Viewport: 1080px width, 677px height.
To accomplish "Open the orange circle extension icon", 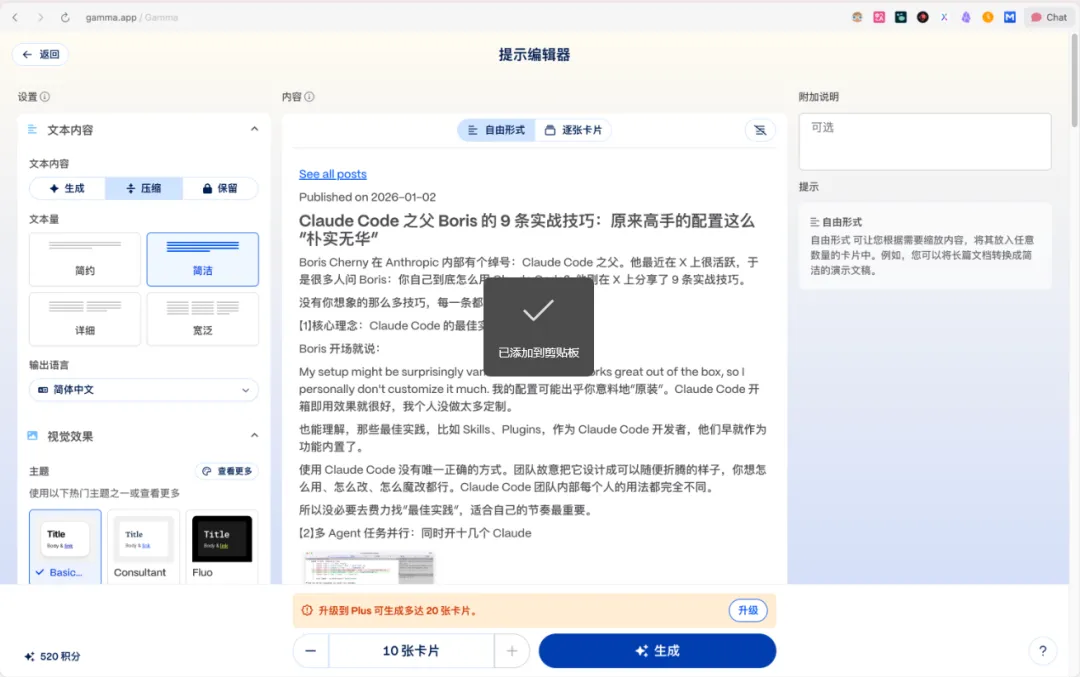I will (988, 17).
